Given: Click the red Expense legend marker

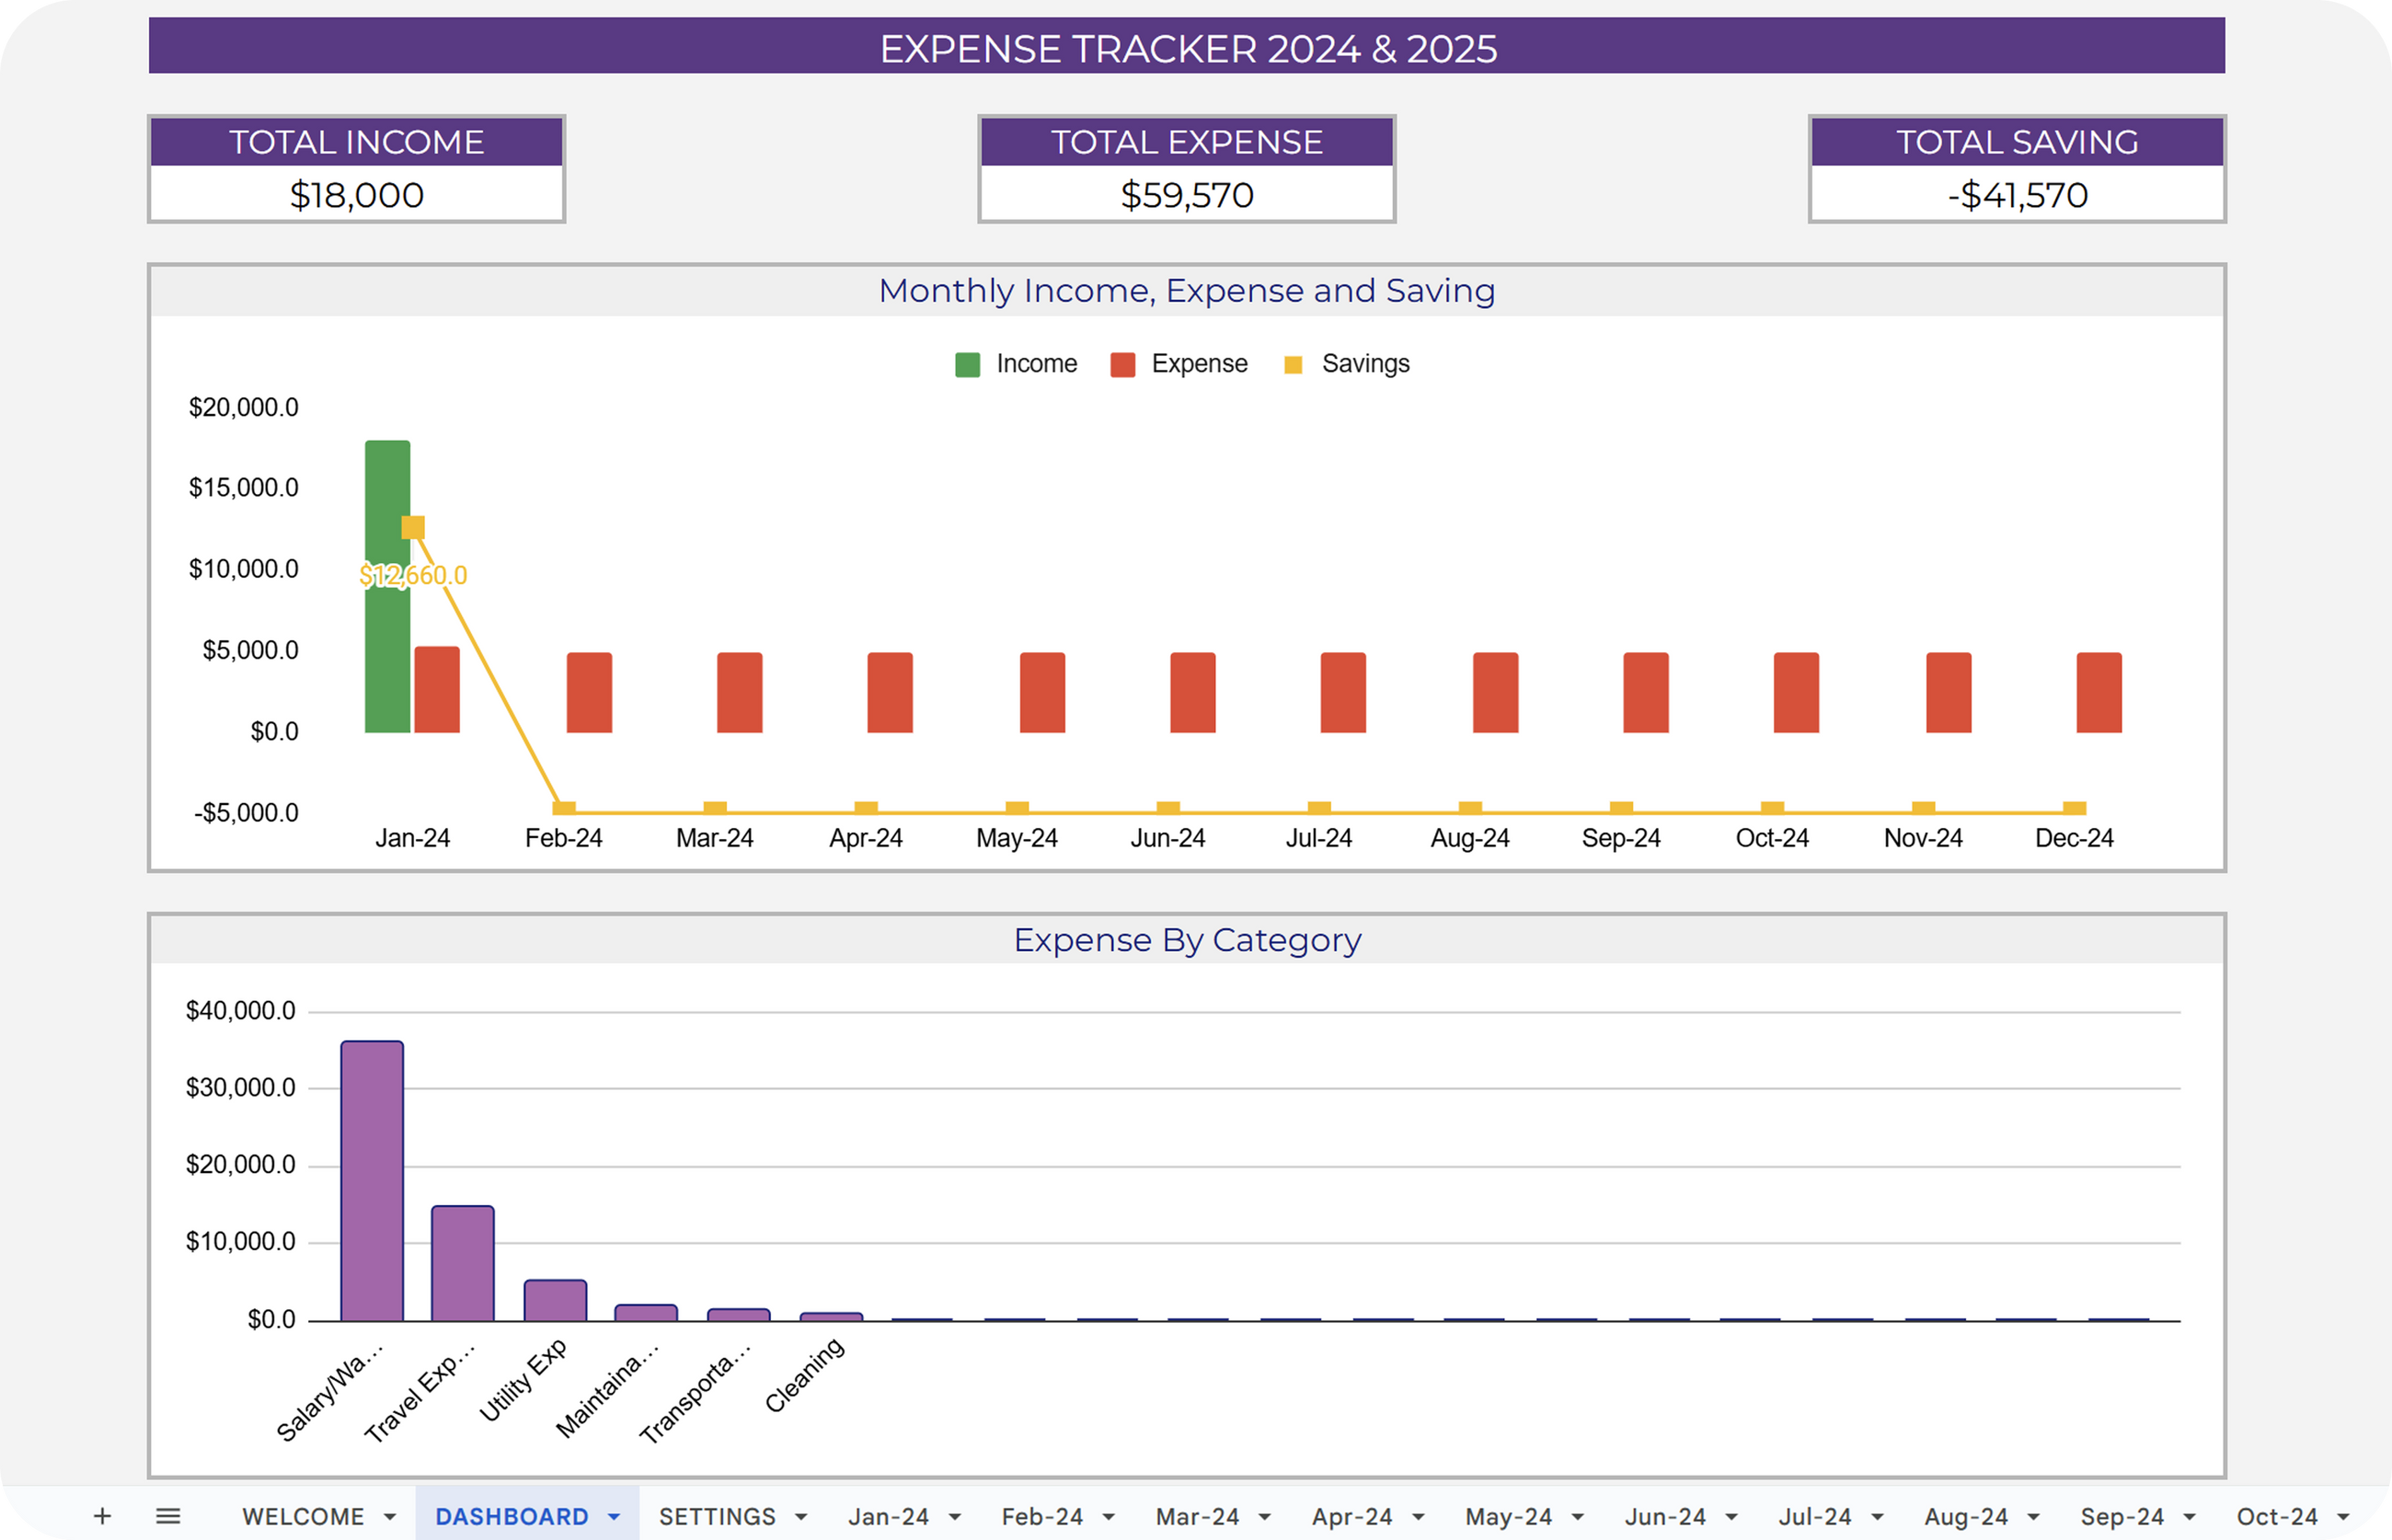Looking at the screenshot, I should point(1122,364).
